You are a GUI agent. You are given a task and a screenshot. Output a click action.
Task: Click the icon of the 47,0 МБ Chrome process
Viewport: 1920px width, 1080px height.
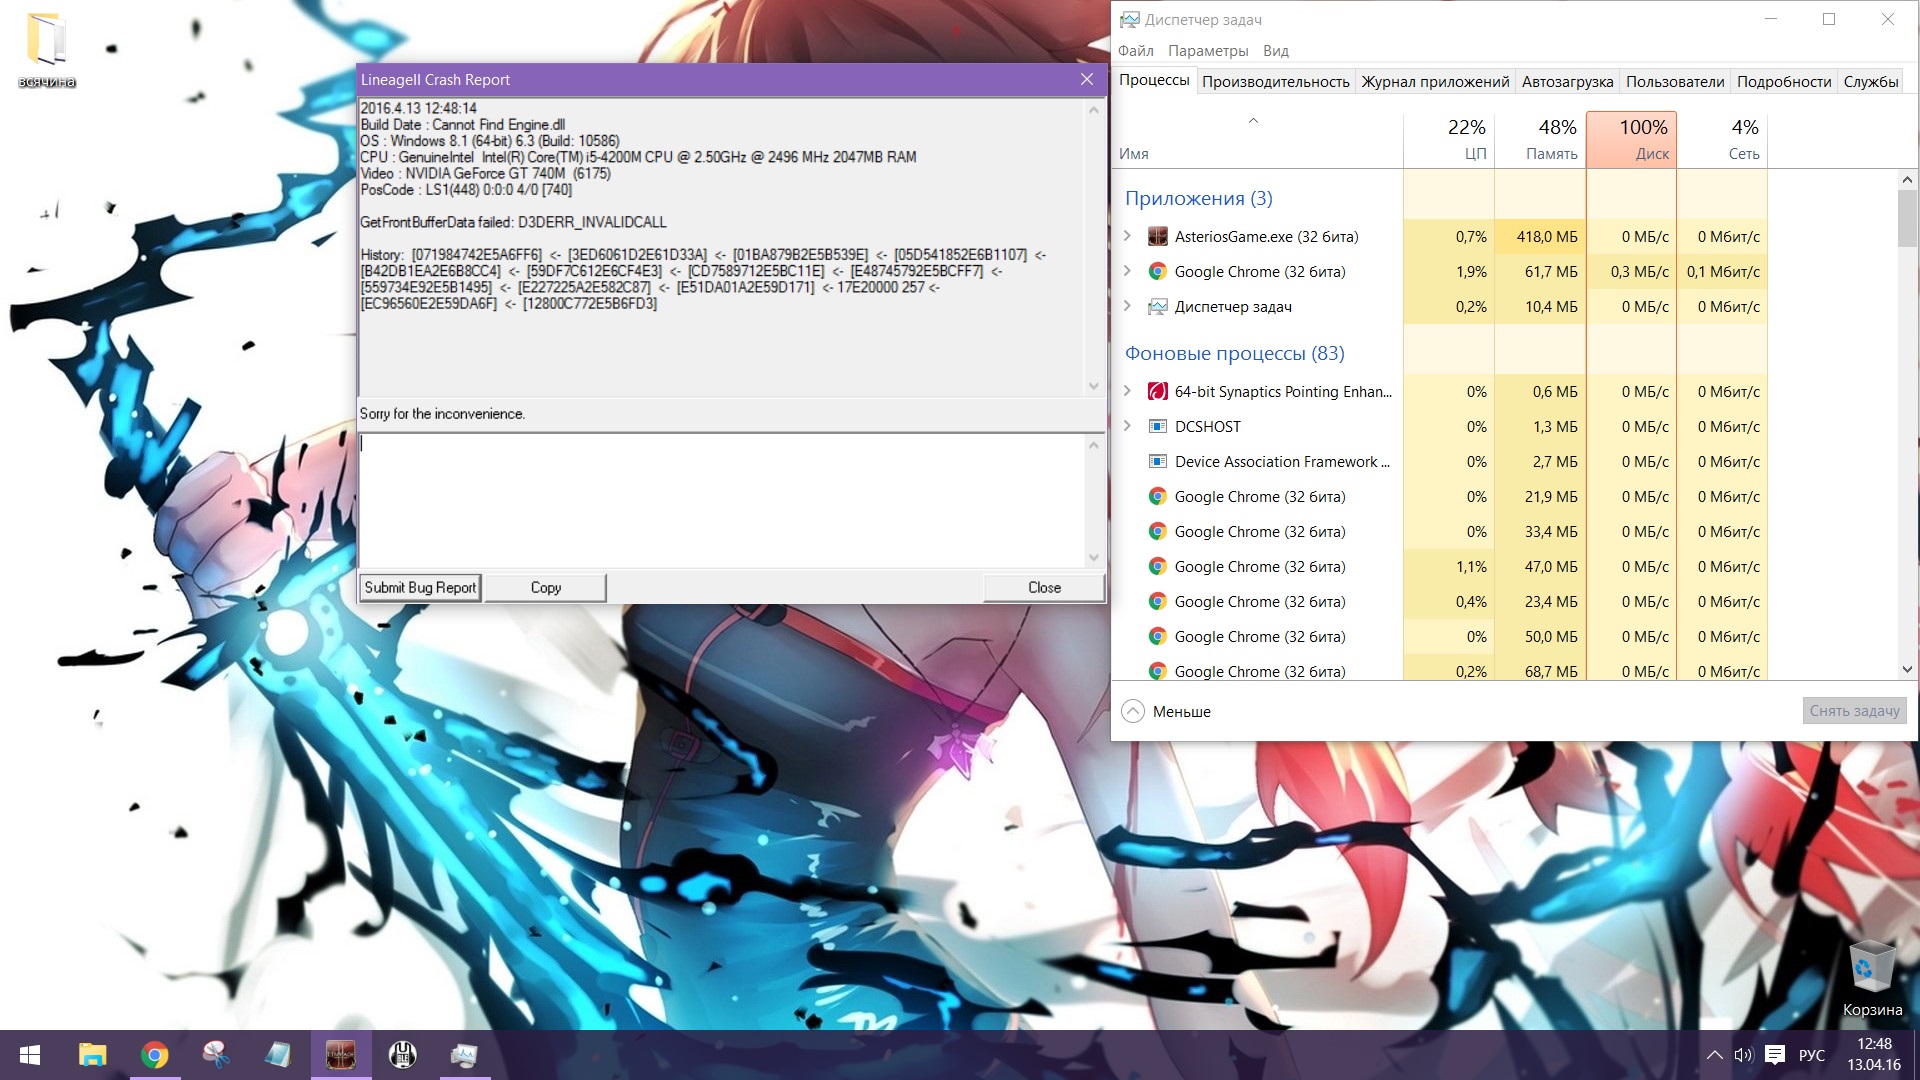(1158, 567)
